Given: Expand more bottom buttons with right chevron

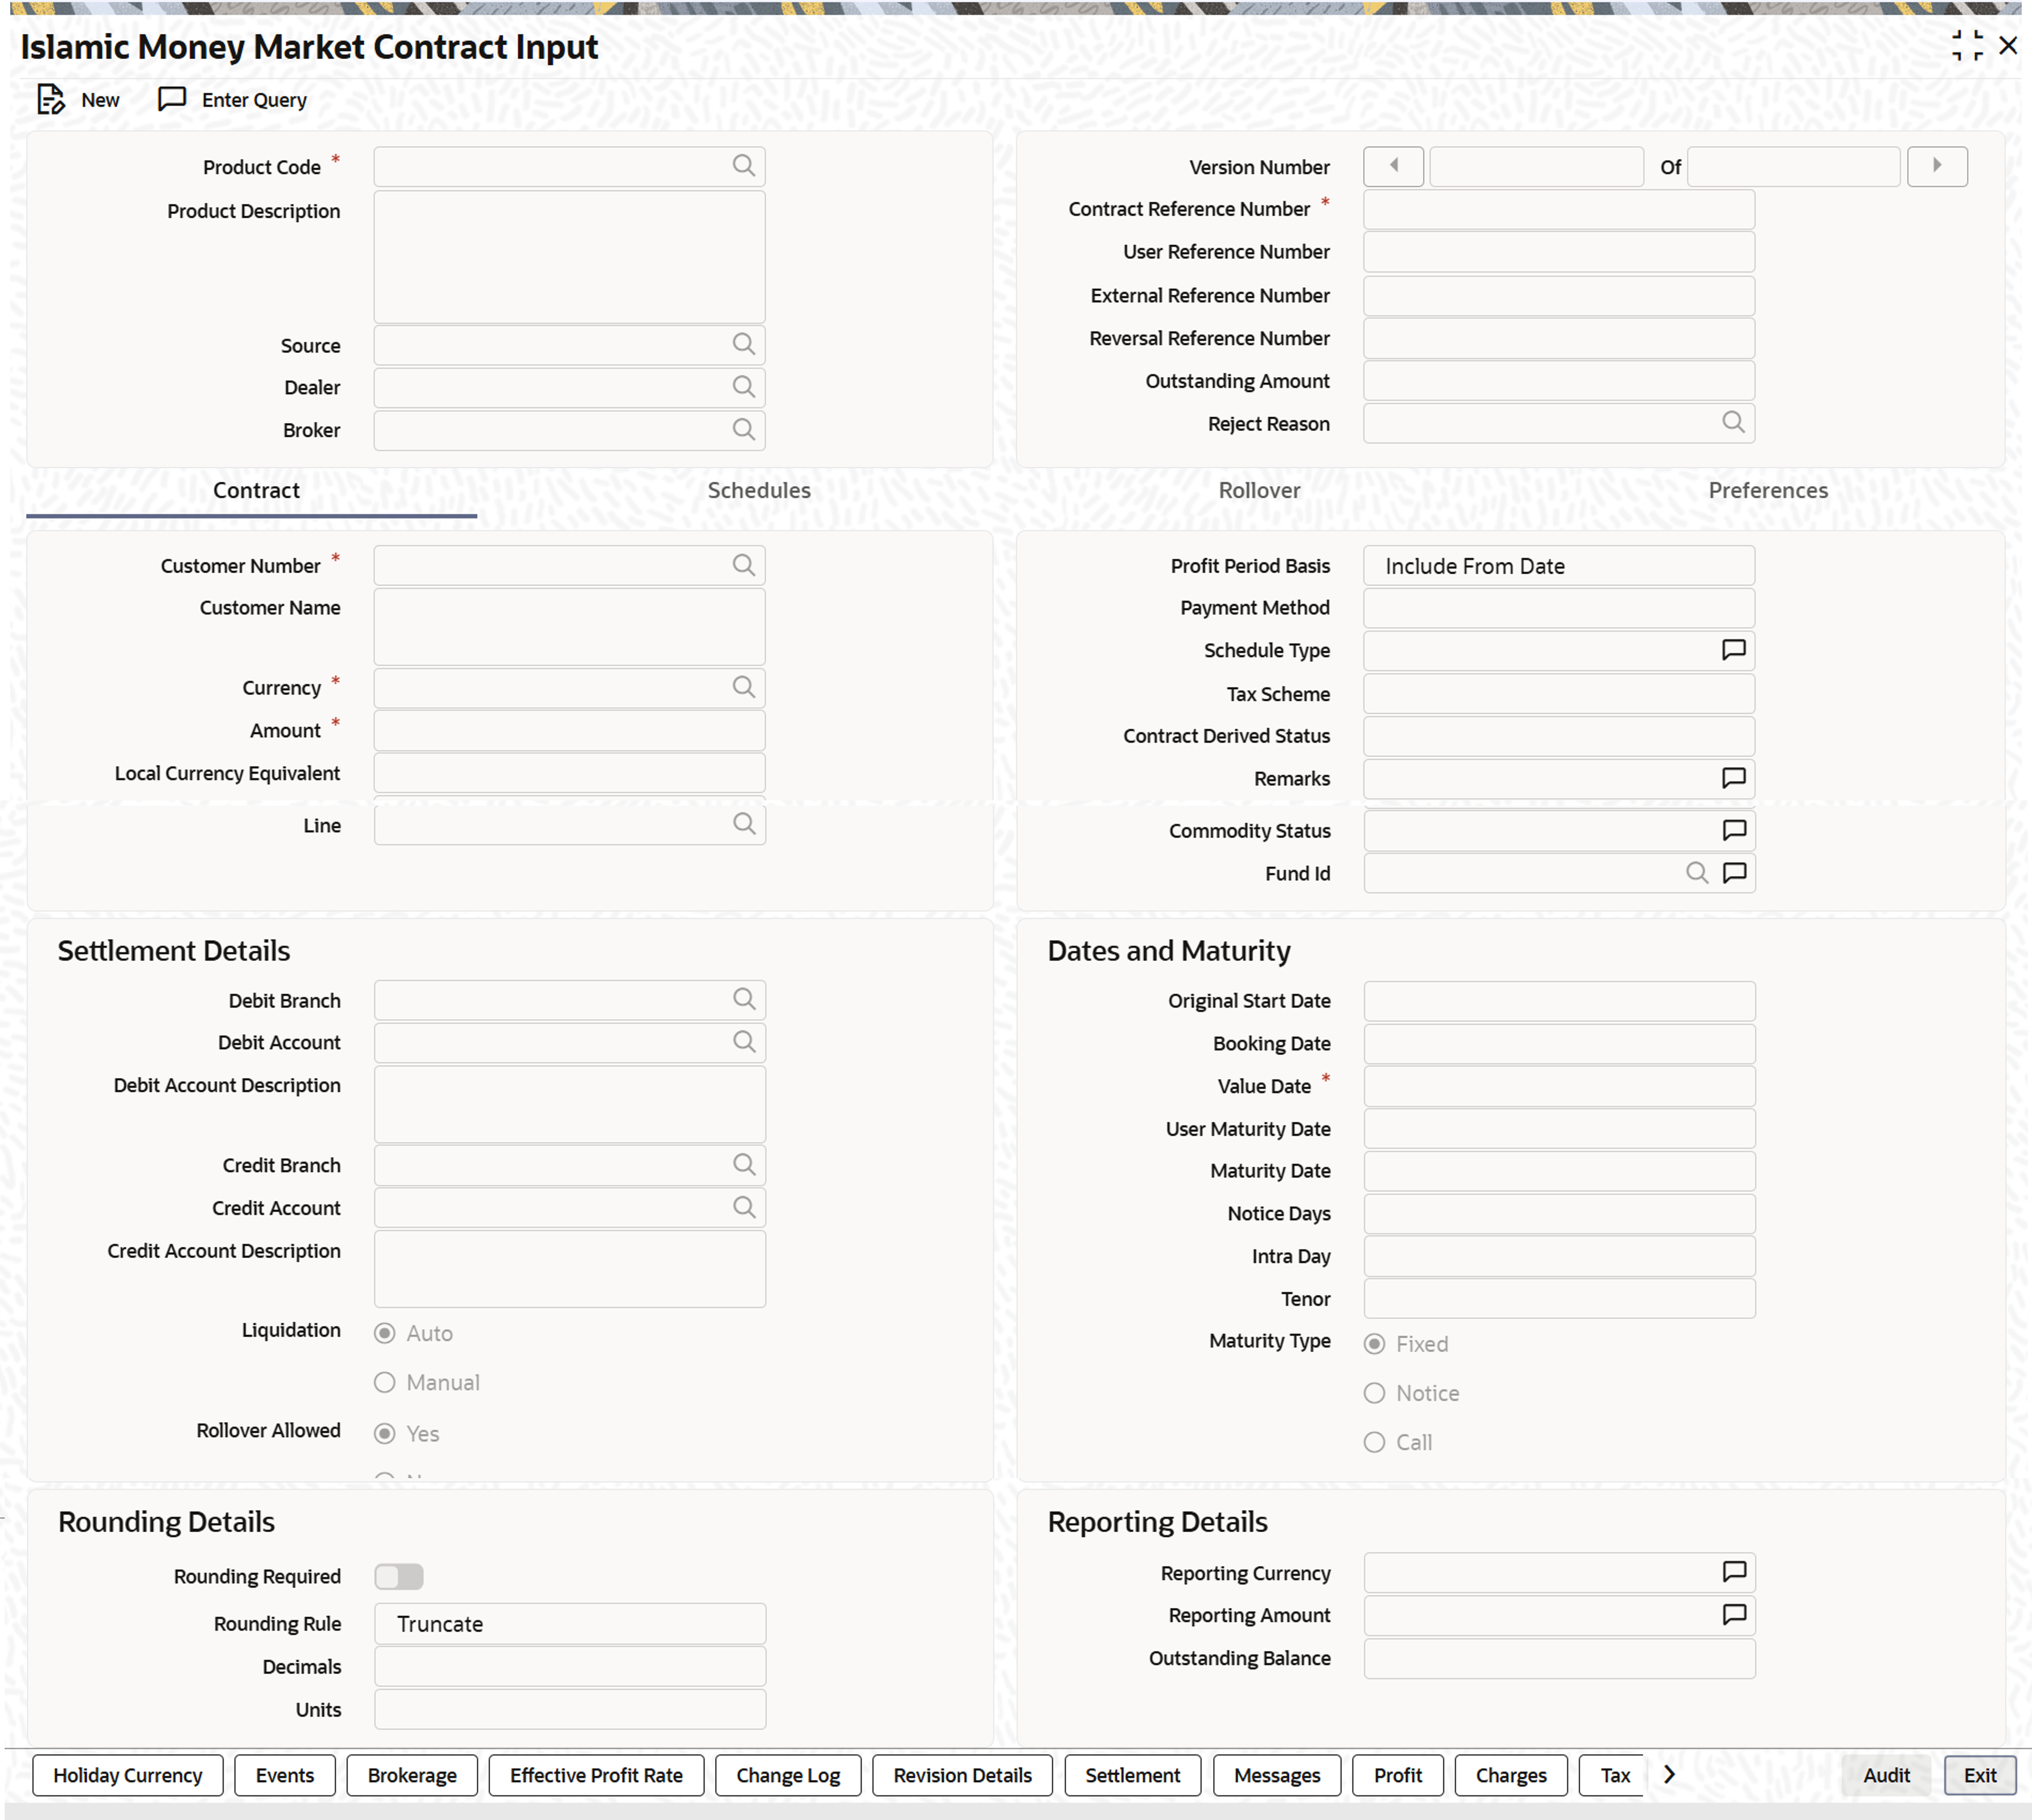Looking at the screenshot, I should [1669, 1774].
